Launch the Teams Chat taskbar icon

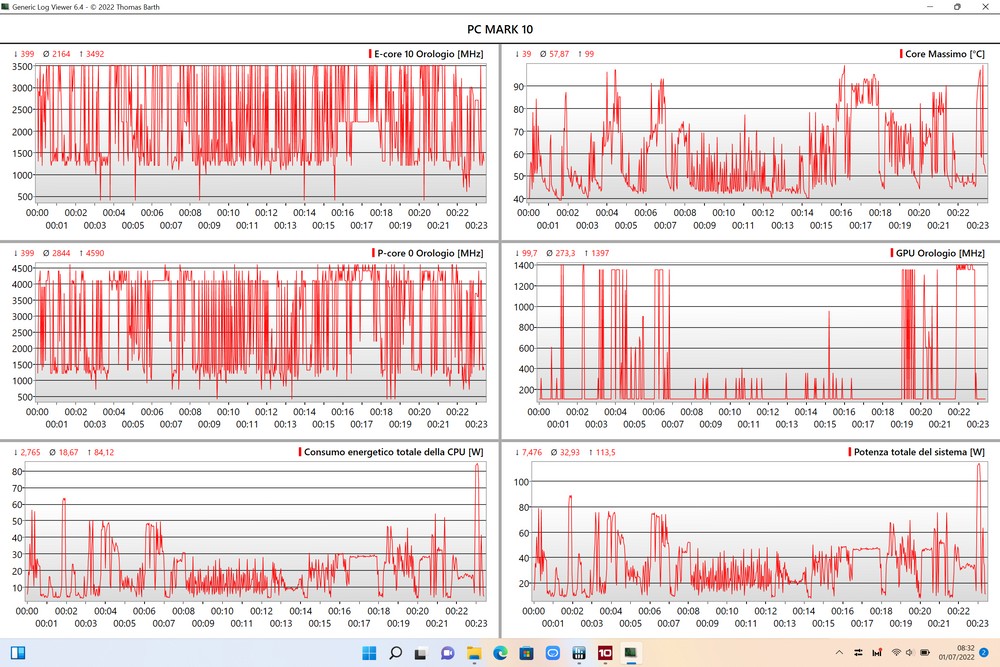[x=448, y=653]
